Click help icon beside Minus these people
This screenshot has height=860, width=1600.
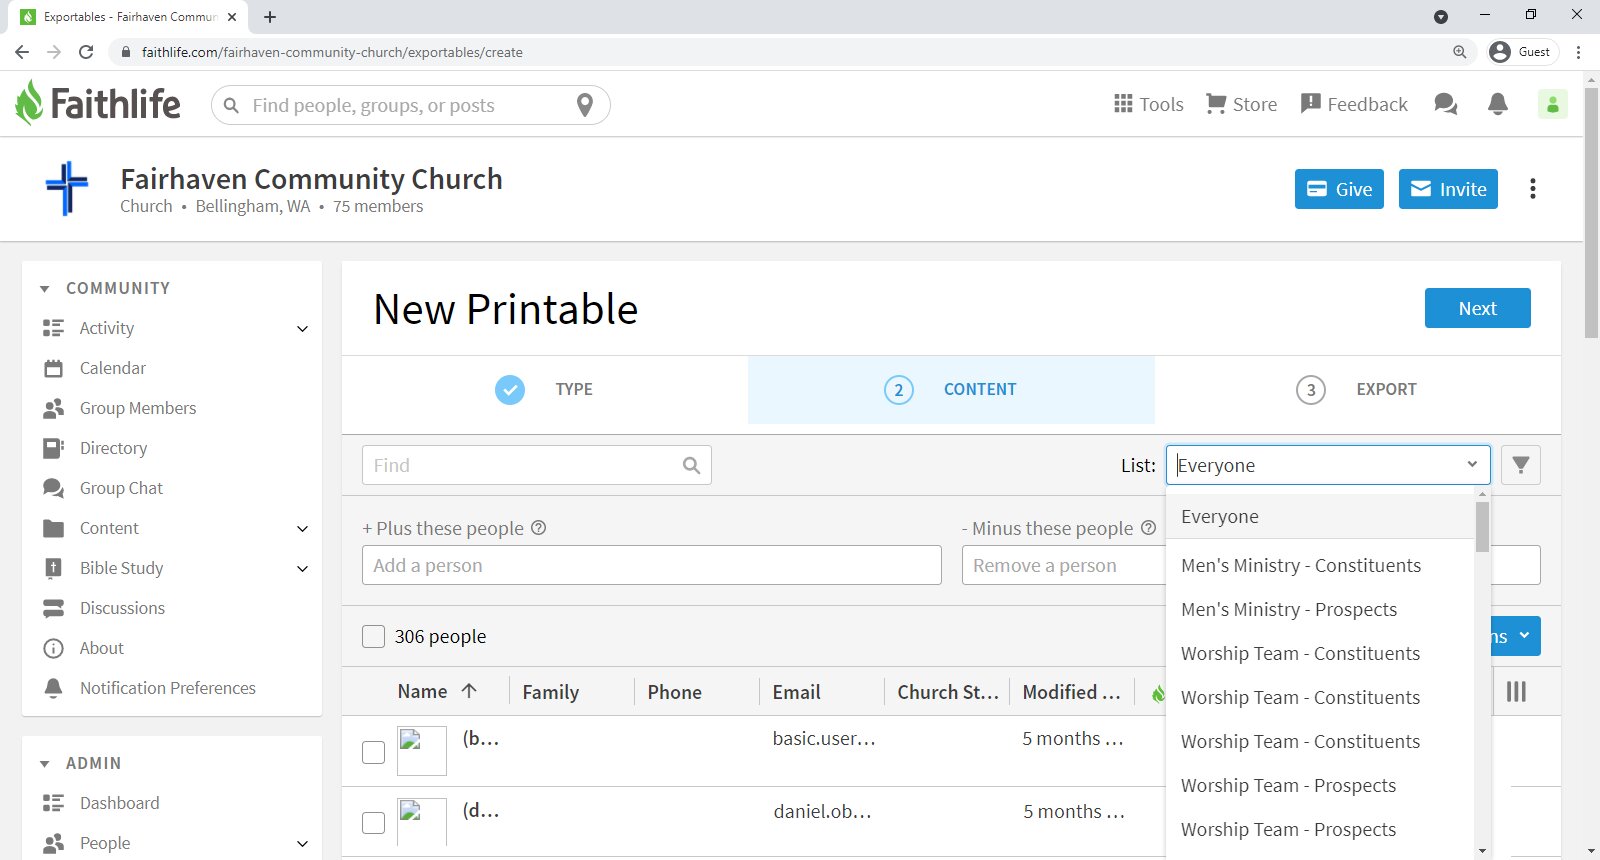tap(1148, 528)
